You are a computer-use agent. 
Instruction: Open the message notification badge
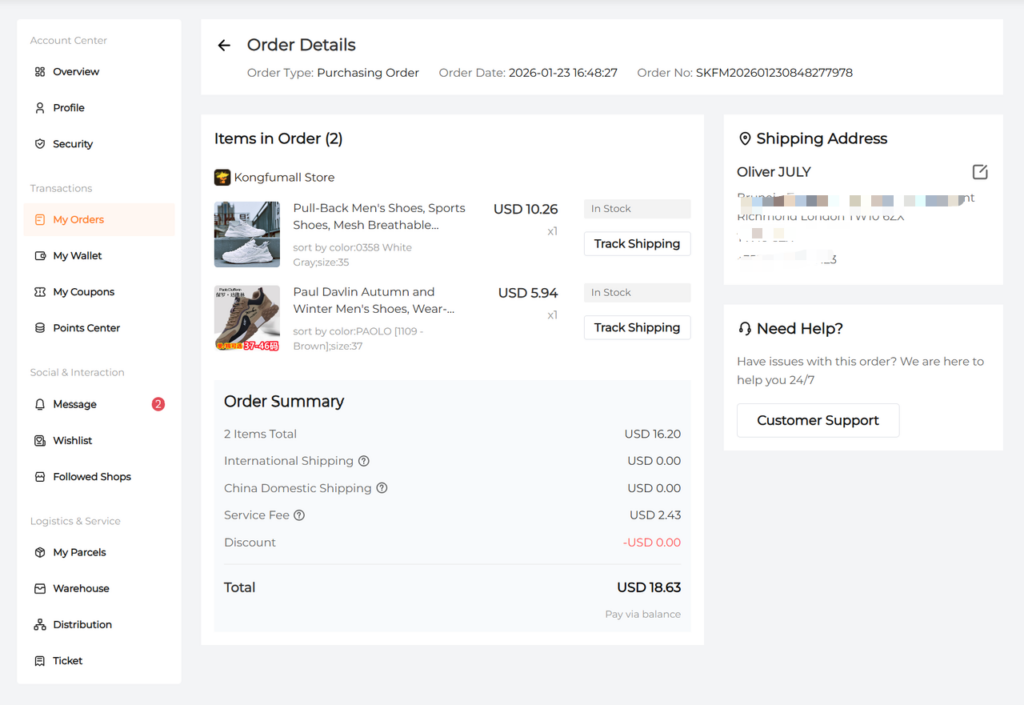coord(158,404)
